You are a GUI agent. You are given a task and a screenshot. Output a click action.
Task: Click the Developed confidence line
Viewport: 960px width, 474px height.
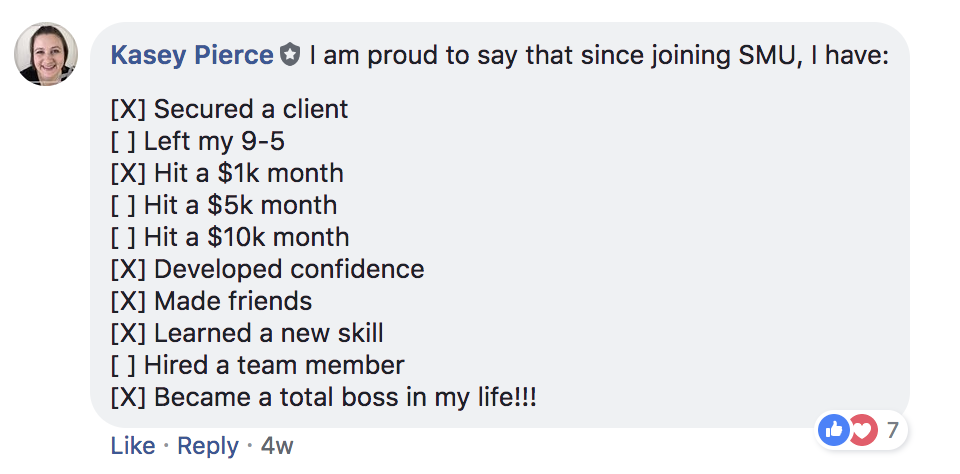click(288, 269)
